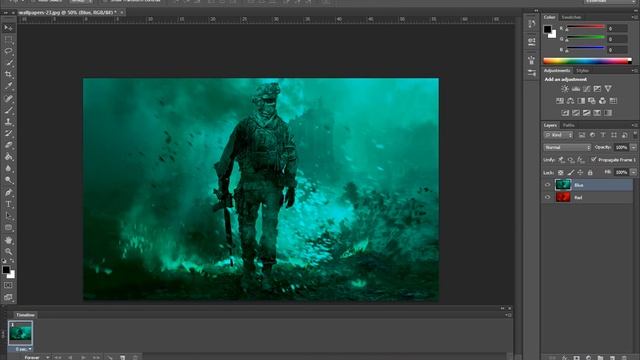Uncheck Propagate Frame 1 checkbox
640x360 pixels.
pyautogui.click(x=594, y=160)
